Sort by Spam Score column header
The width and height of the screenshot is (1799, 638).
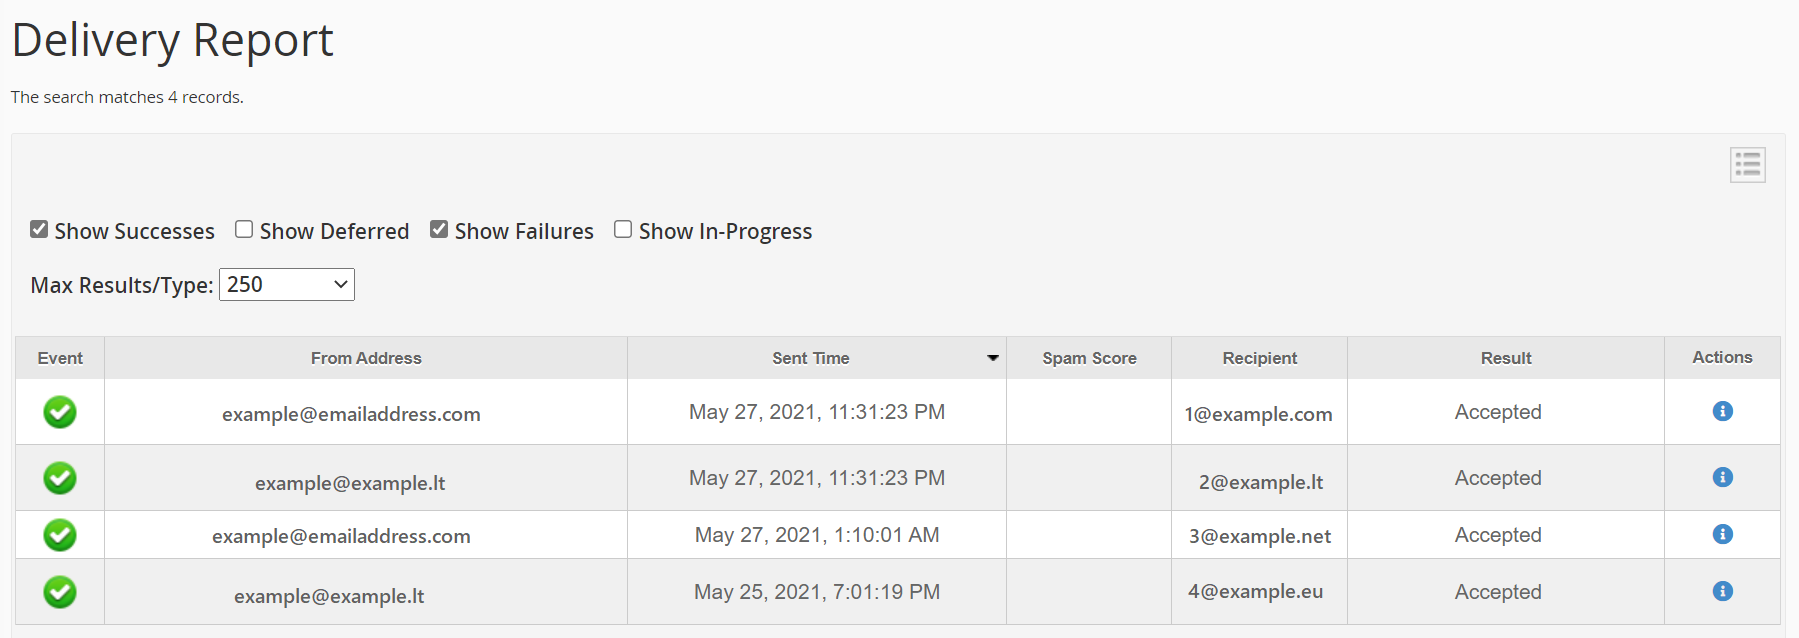coord(1089,358)
